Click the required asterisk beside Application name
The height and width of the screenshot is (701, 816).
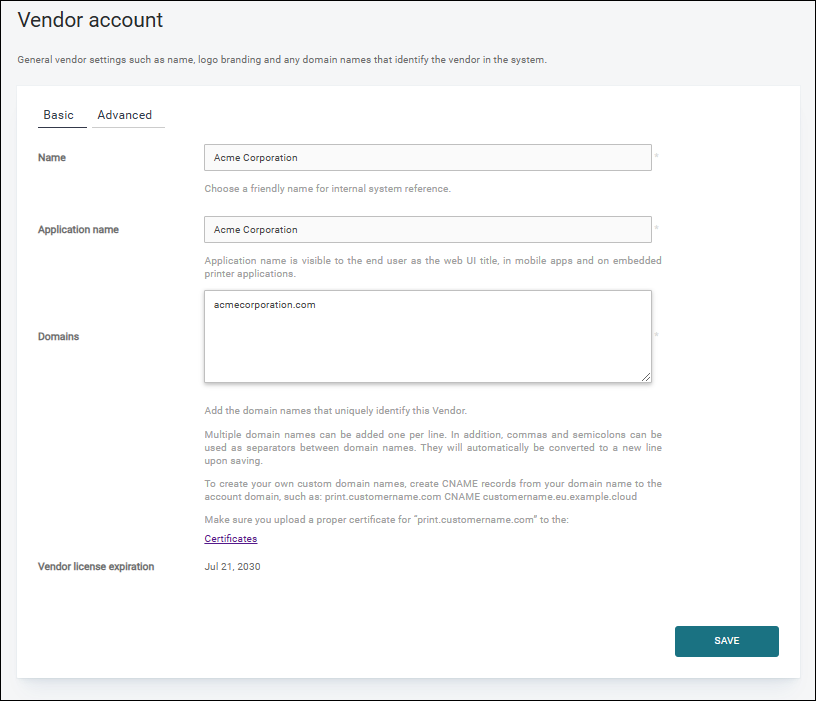click(x=656, y=228)
